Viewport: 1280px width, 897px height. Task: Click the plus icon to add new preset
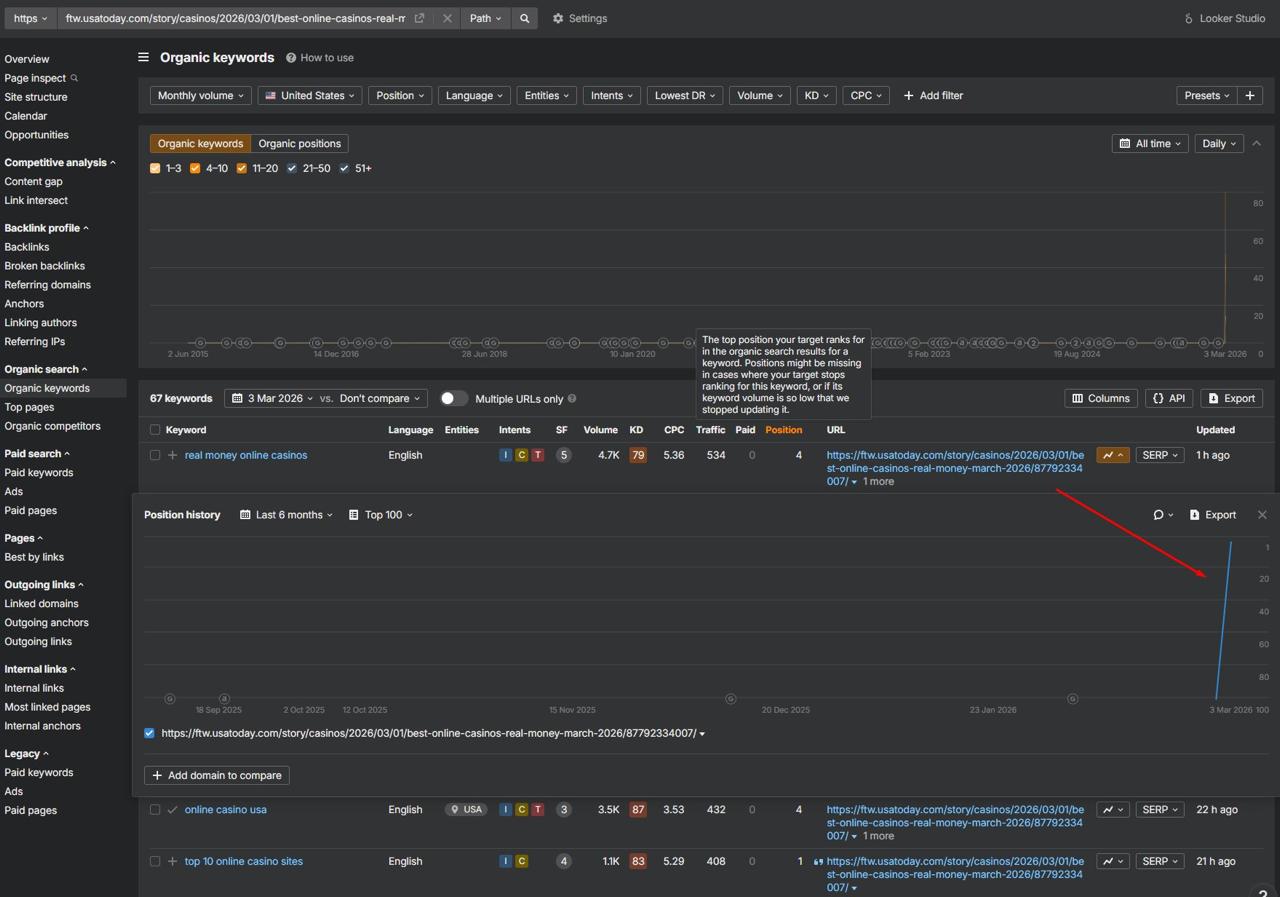(x=1250, y=96)
